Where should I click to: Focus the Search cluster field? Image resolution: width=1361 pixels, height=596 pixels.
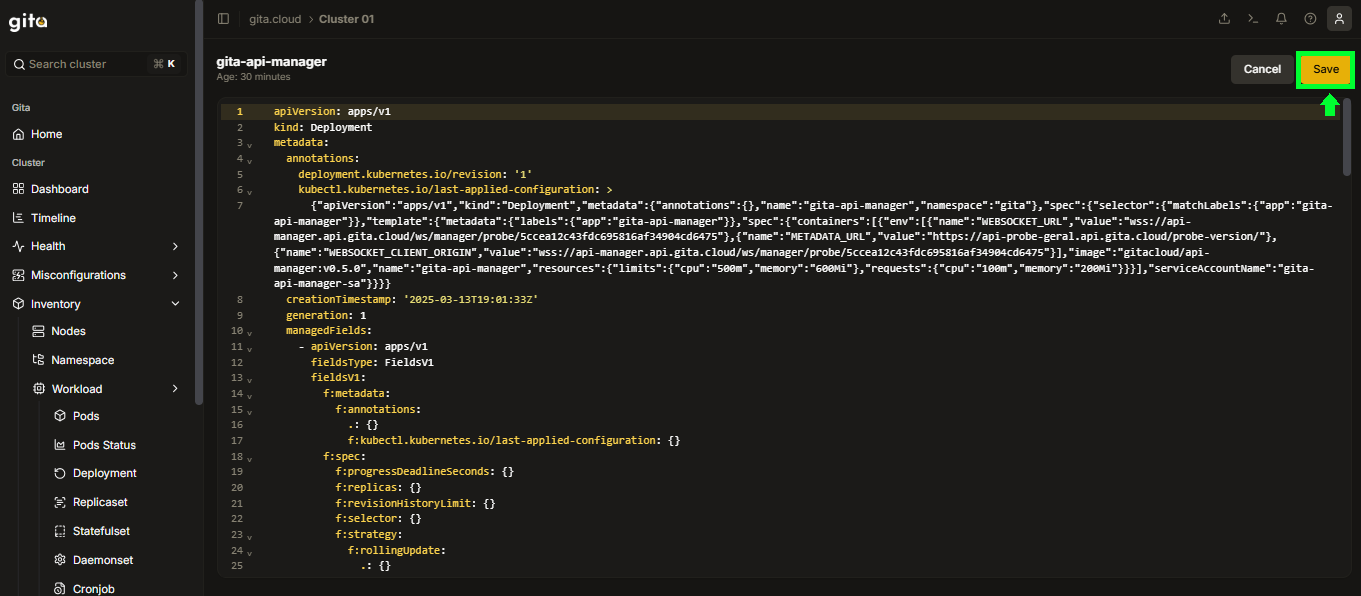click(97, 64)
